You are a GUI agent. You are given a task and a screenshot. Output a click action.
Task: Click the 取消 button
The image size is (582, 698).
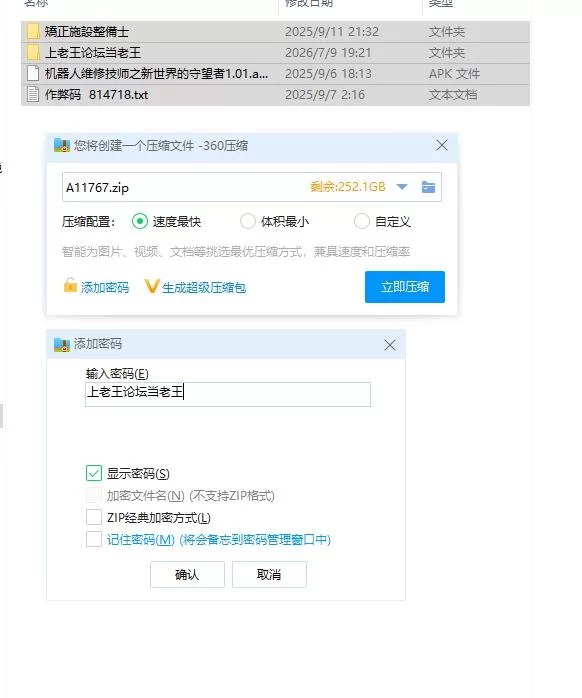coord(269,574)
